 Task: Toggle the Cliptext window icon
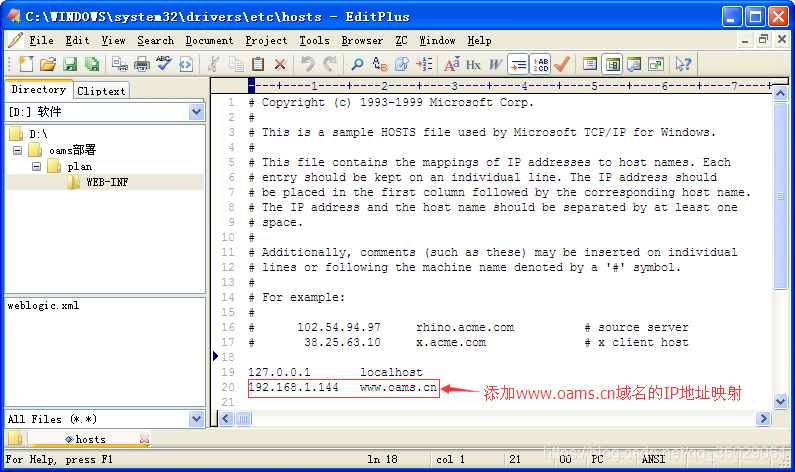coord(590,64)
